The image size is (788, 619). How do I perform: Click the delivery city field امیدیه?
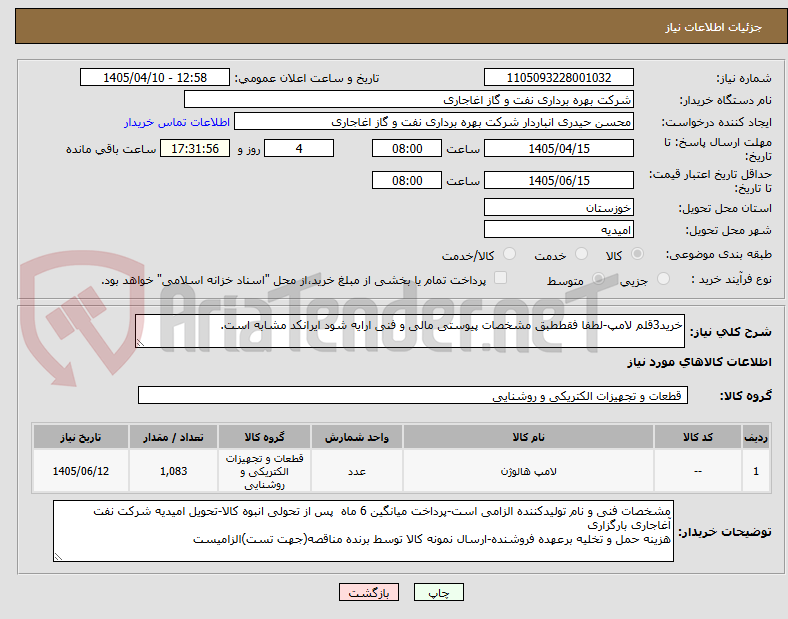pyautogui.click(x=559, y=230)
